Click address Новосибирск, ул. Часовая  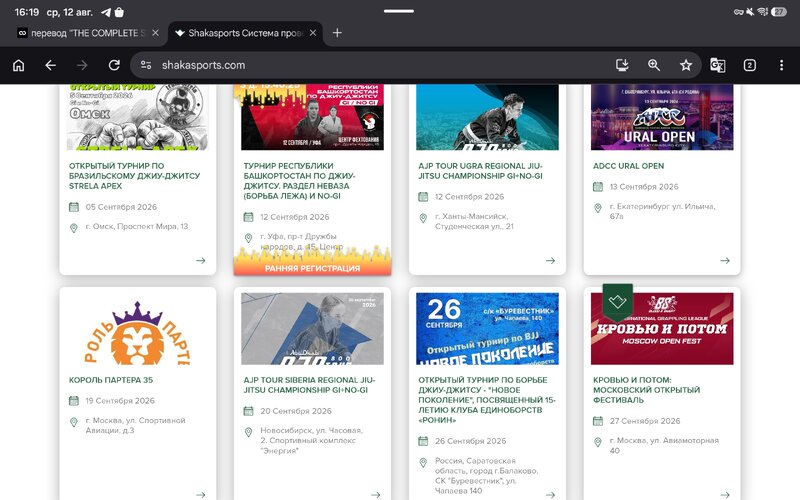tap(311, 440)
